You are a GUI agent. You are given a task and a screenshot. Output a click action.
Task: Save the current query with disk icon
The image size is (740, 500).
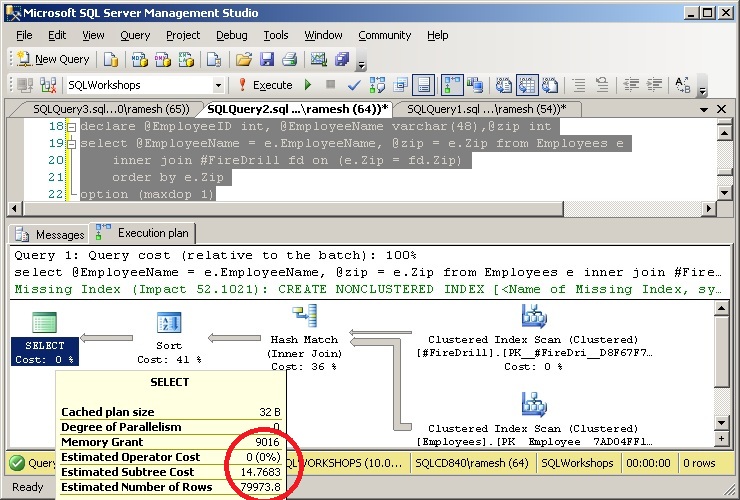(x=267, y=59)
